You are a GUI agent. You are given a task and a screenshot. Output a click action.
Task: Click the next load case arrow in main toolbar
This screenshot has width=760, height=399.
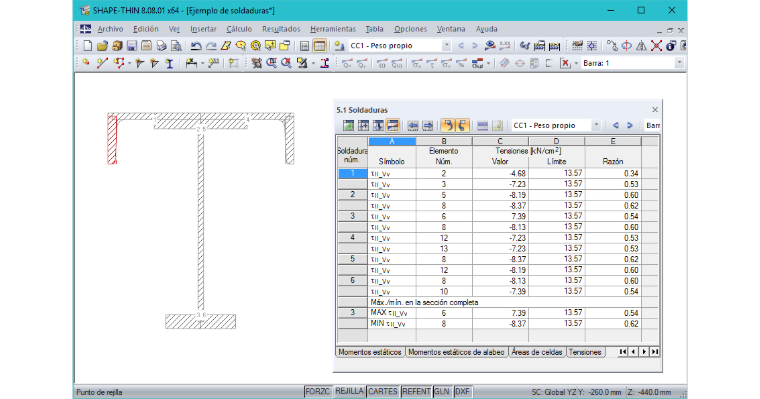point(475,46)
